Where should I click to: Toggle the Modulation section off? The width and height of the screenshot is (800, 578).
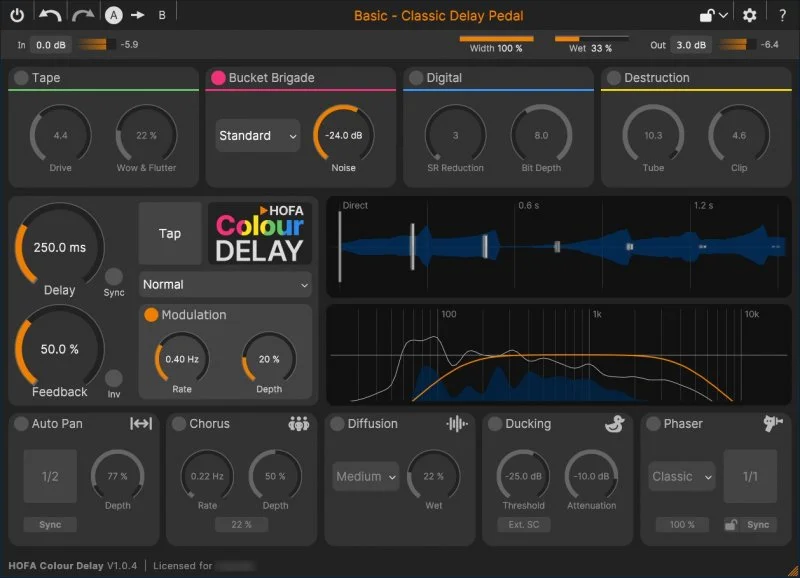[x=151, y=315]
